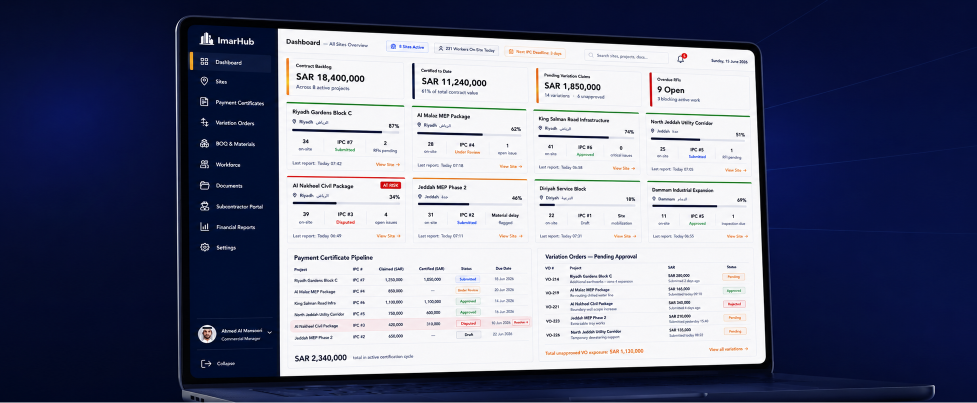Click the location pin on Diriyah Service Block card
This screenshot has height=403, width=977.
pyautogui.click(x=541, y=197)
